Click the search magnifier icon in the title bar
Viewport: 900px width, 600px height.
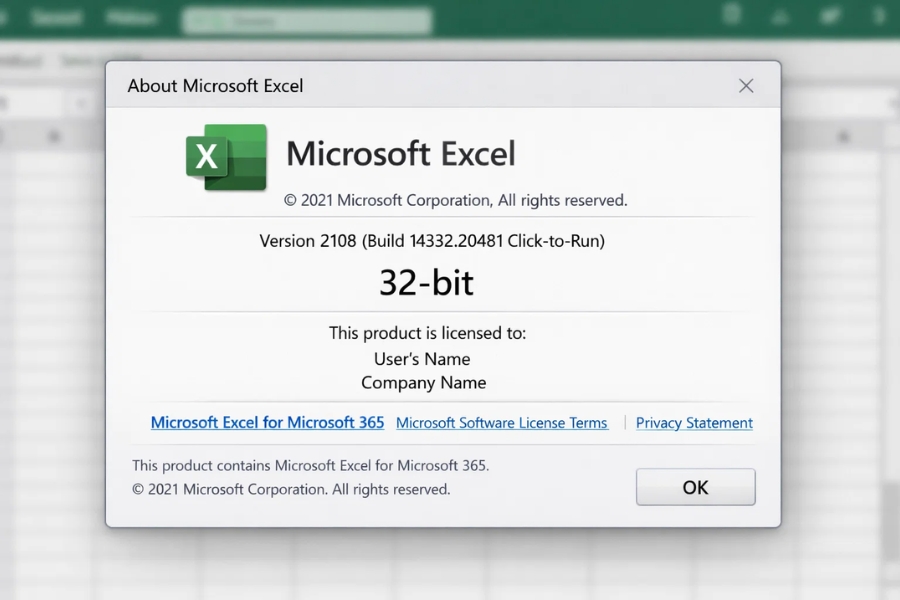200,18
